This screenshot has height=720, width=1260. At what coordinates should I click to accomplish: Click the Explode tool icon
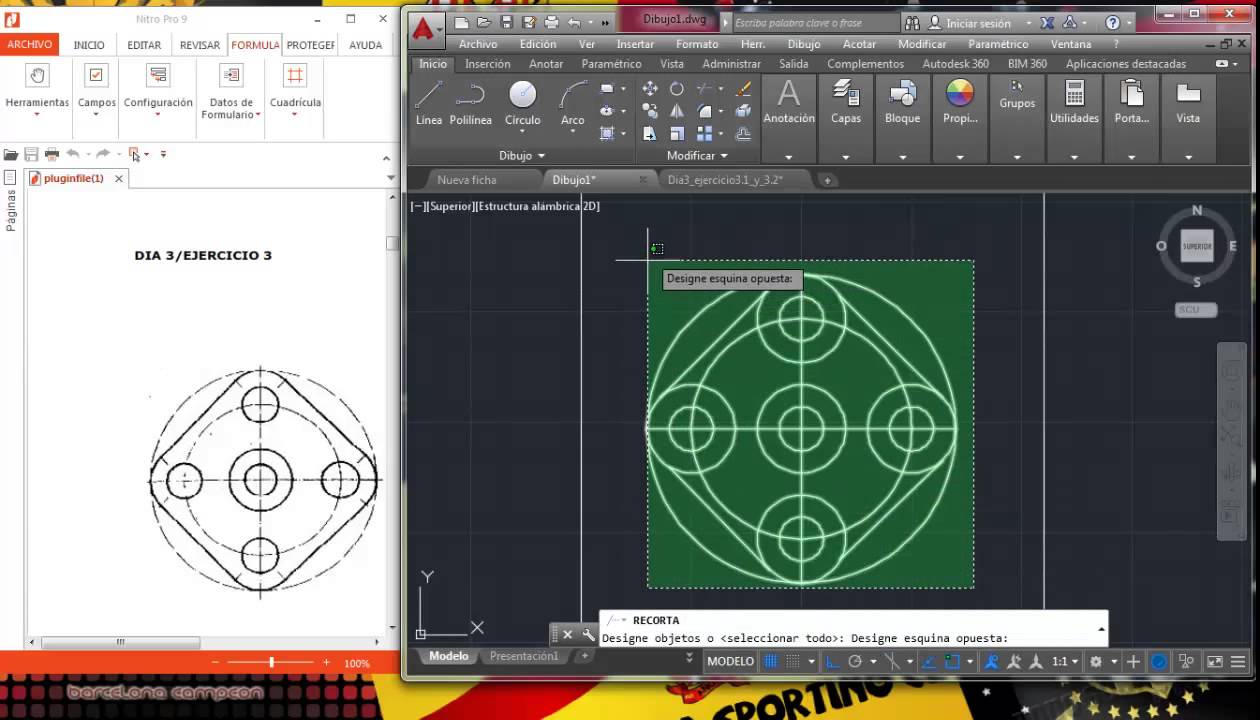click(x=743, y=111)
